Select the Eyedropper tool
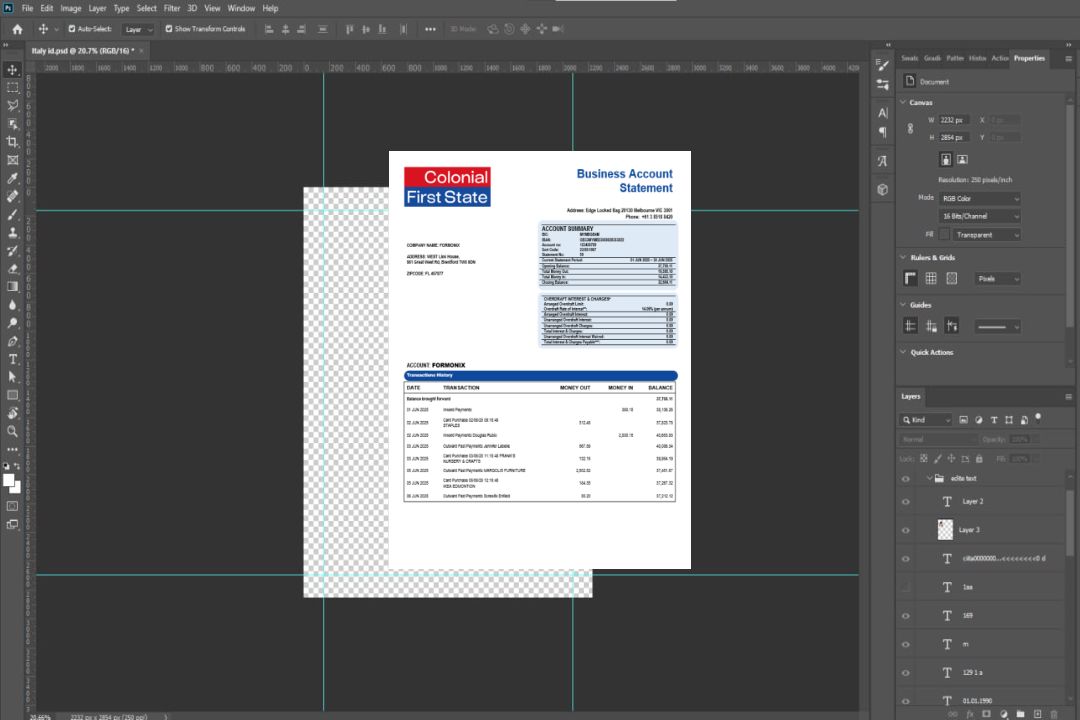The height and width of the screenshot is (720, 1080). point(12,178)
